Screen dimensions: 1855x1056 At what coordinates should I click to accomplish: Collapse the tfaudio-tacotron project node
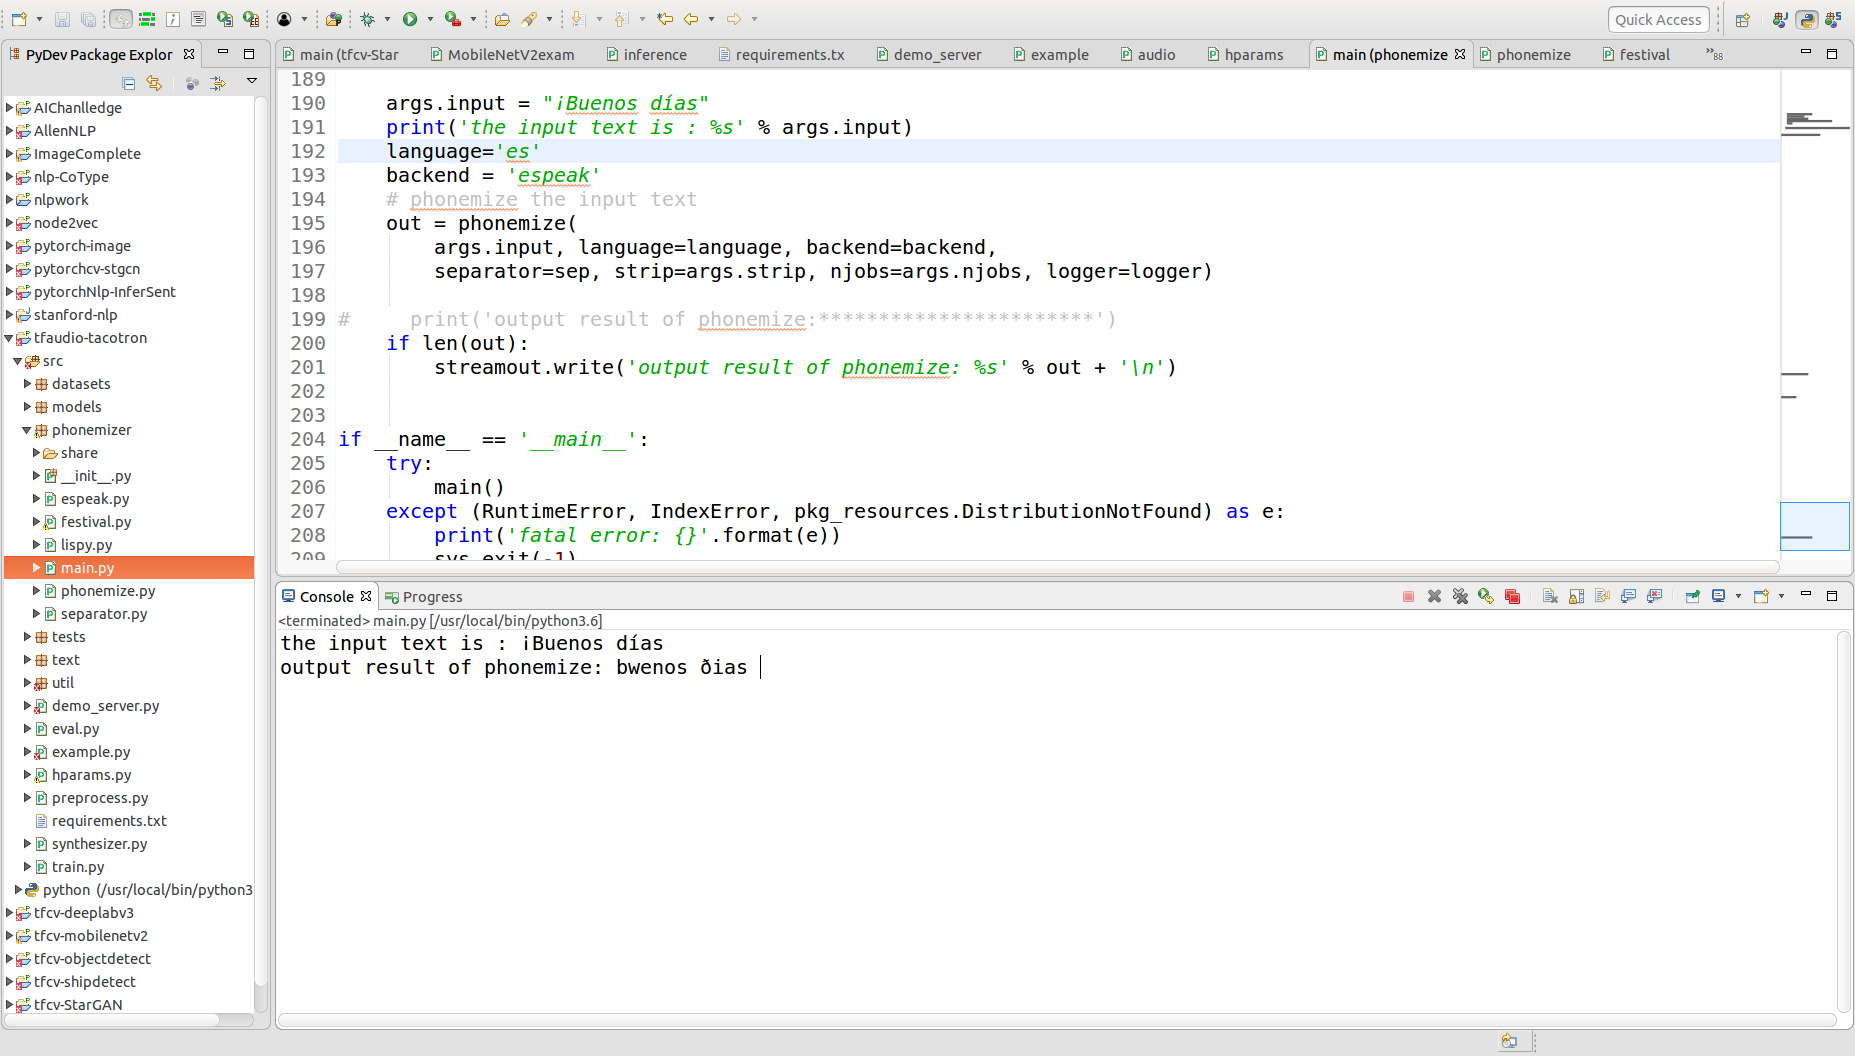[x=9, y=338]
